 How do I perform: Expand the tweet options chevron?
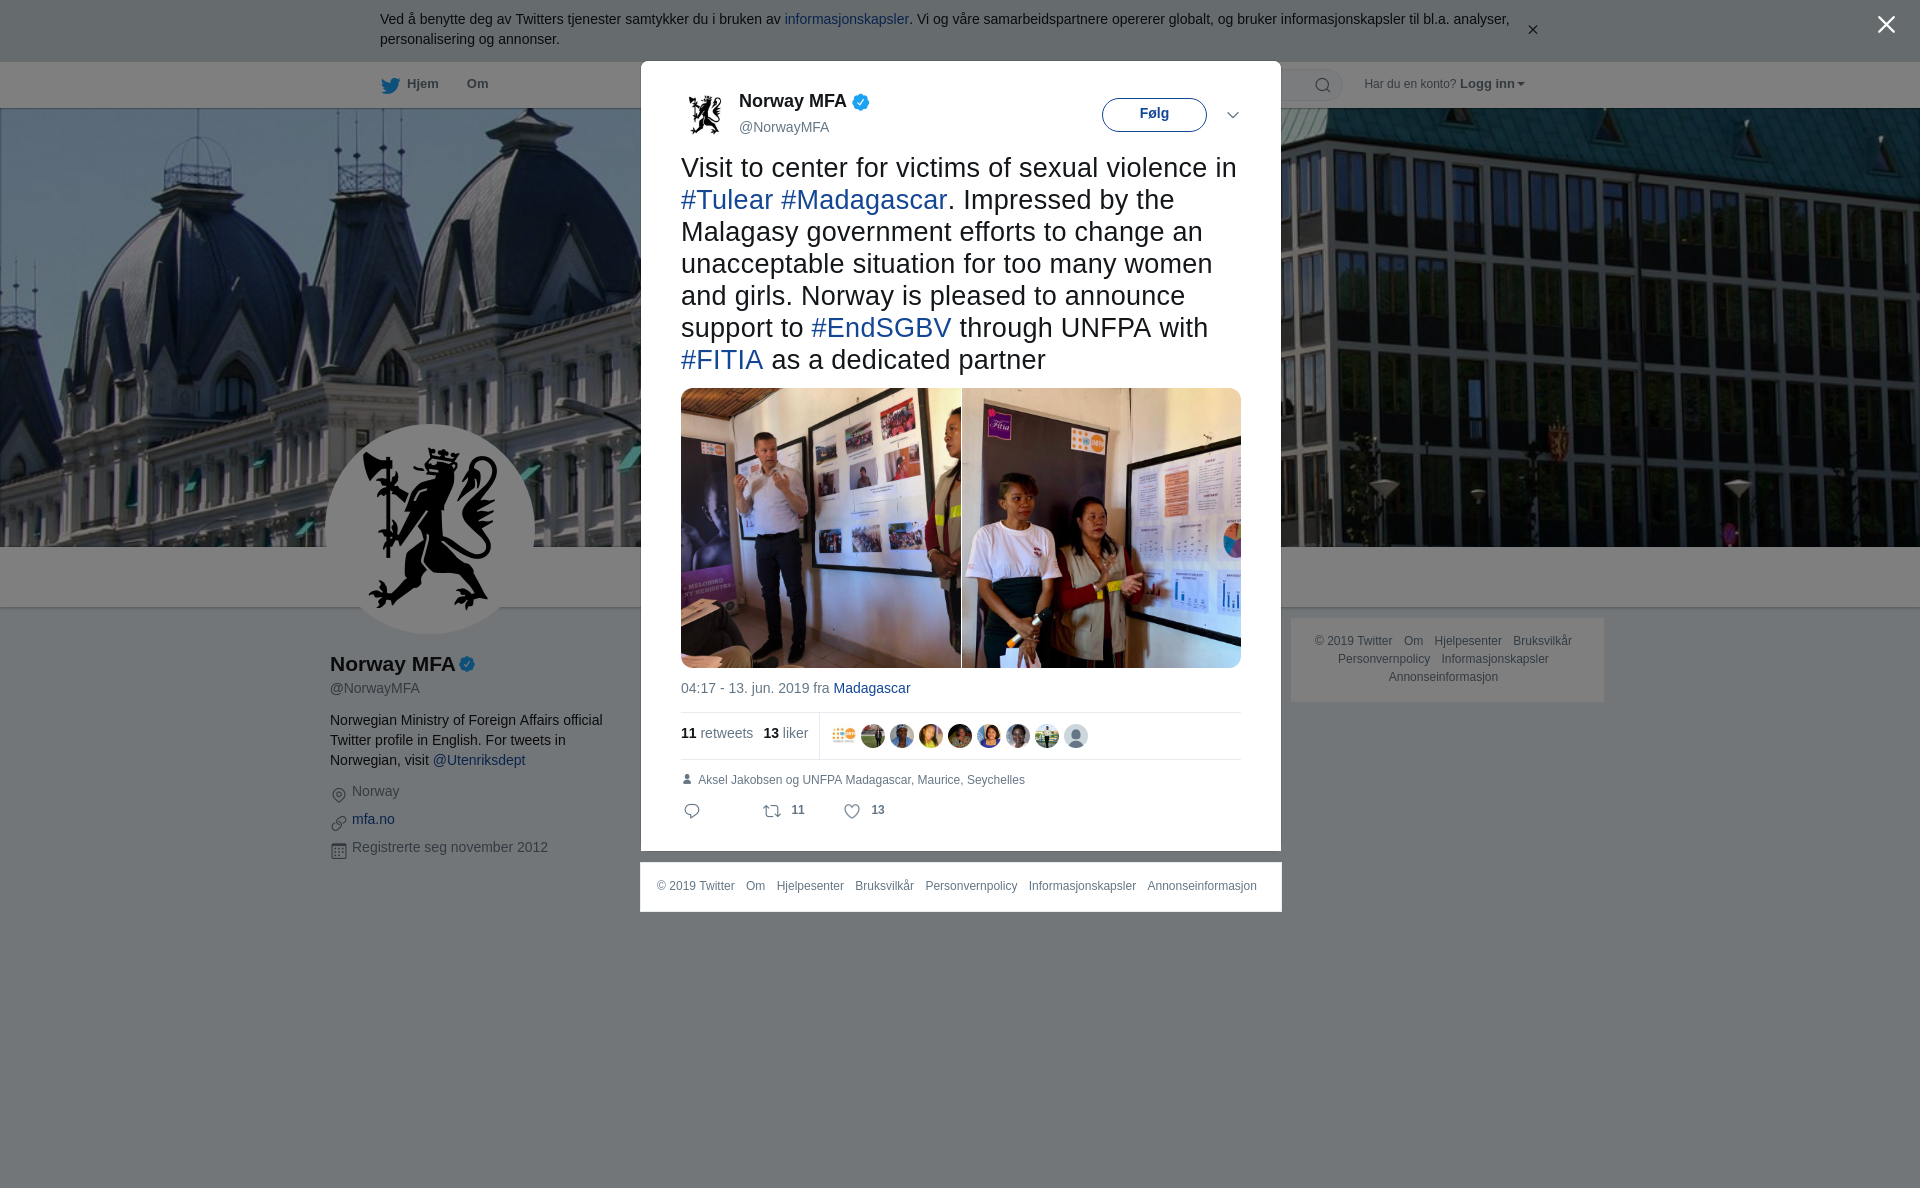1233,115
